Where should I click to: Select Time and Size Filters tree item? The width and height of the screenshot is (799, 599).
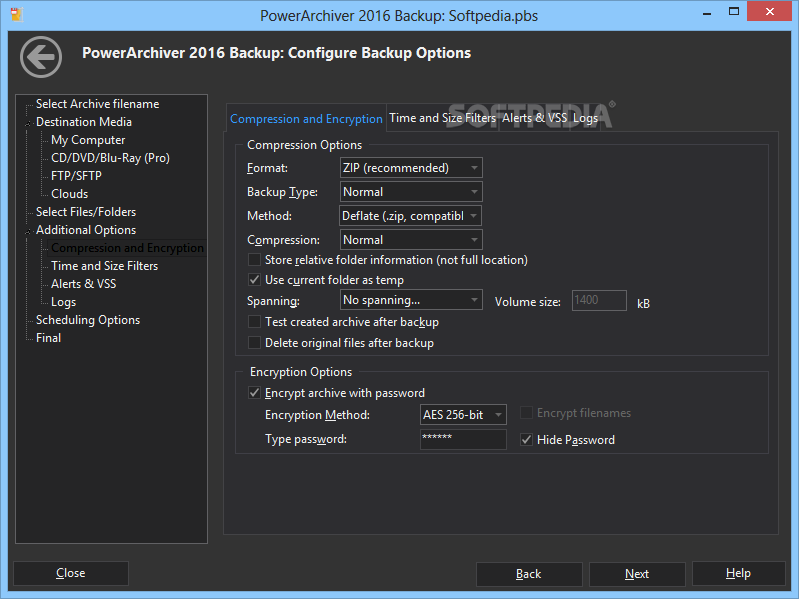104,266
